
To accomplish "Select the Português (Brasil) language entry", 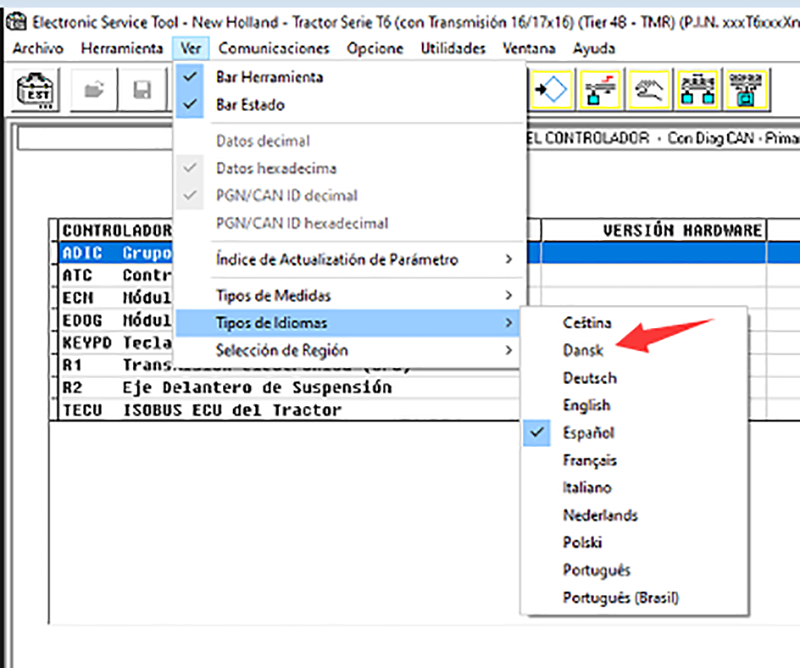I will pyautogui.click(x=634, y=598).
